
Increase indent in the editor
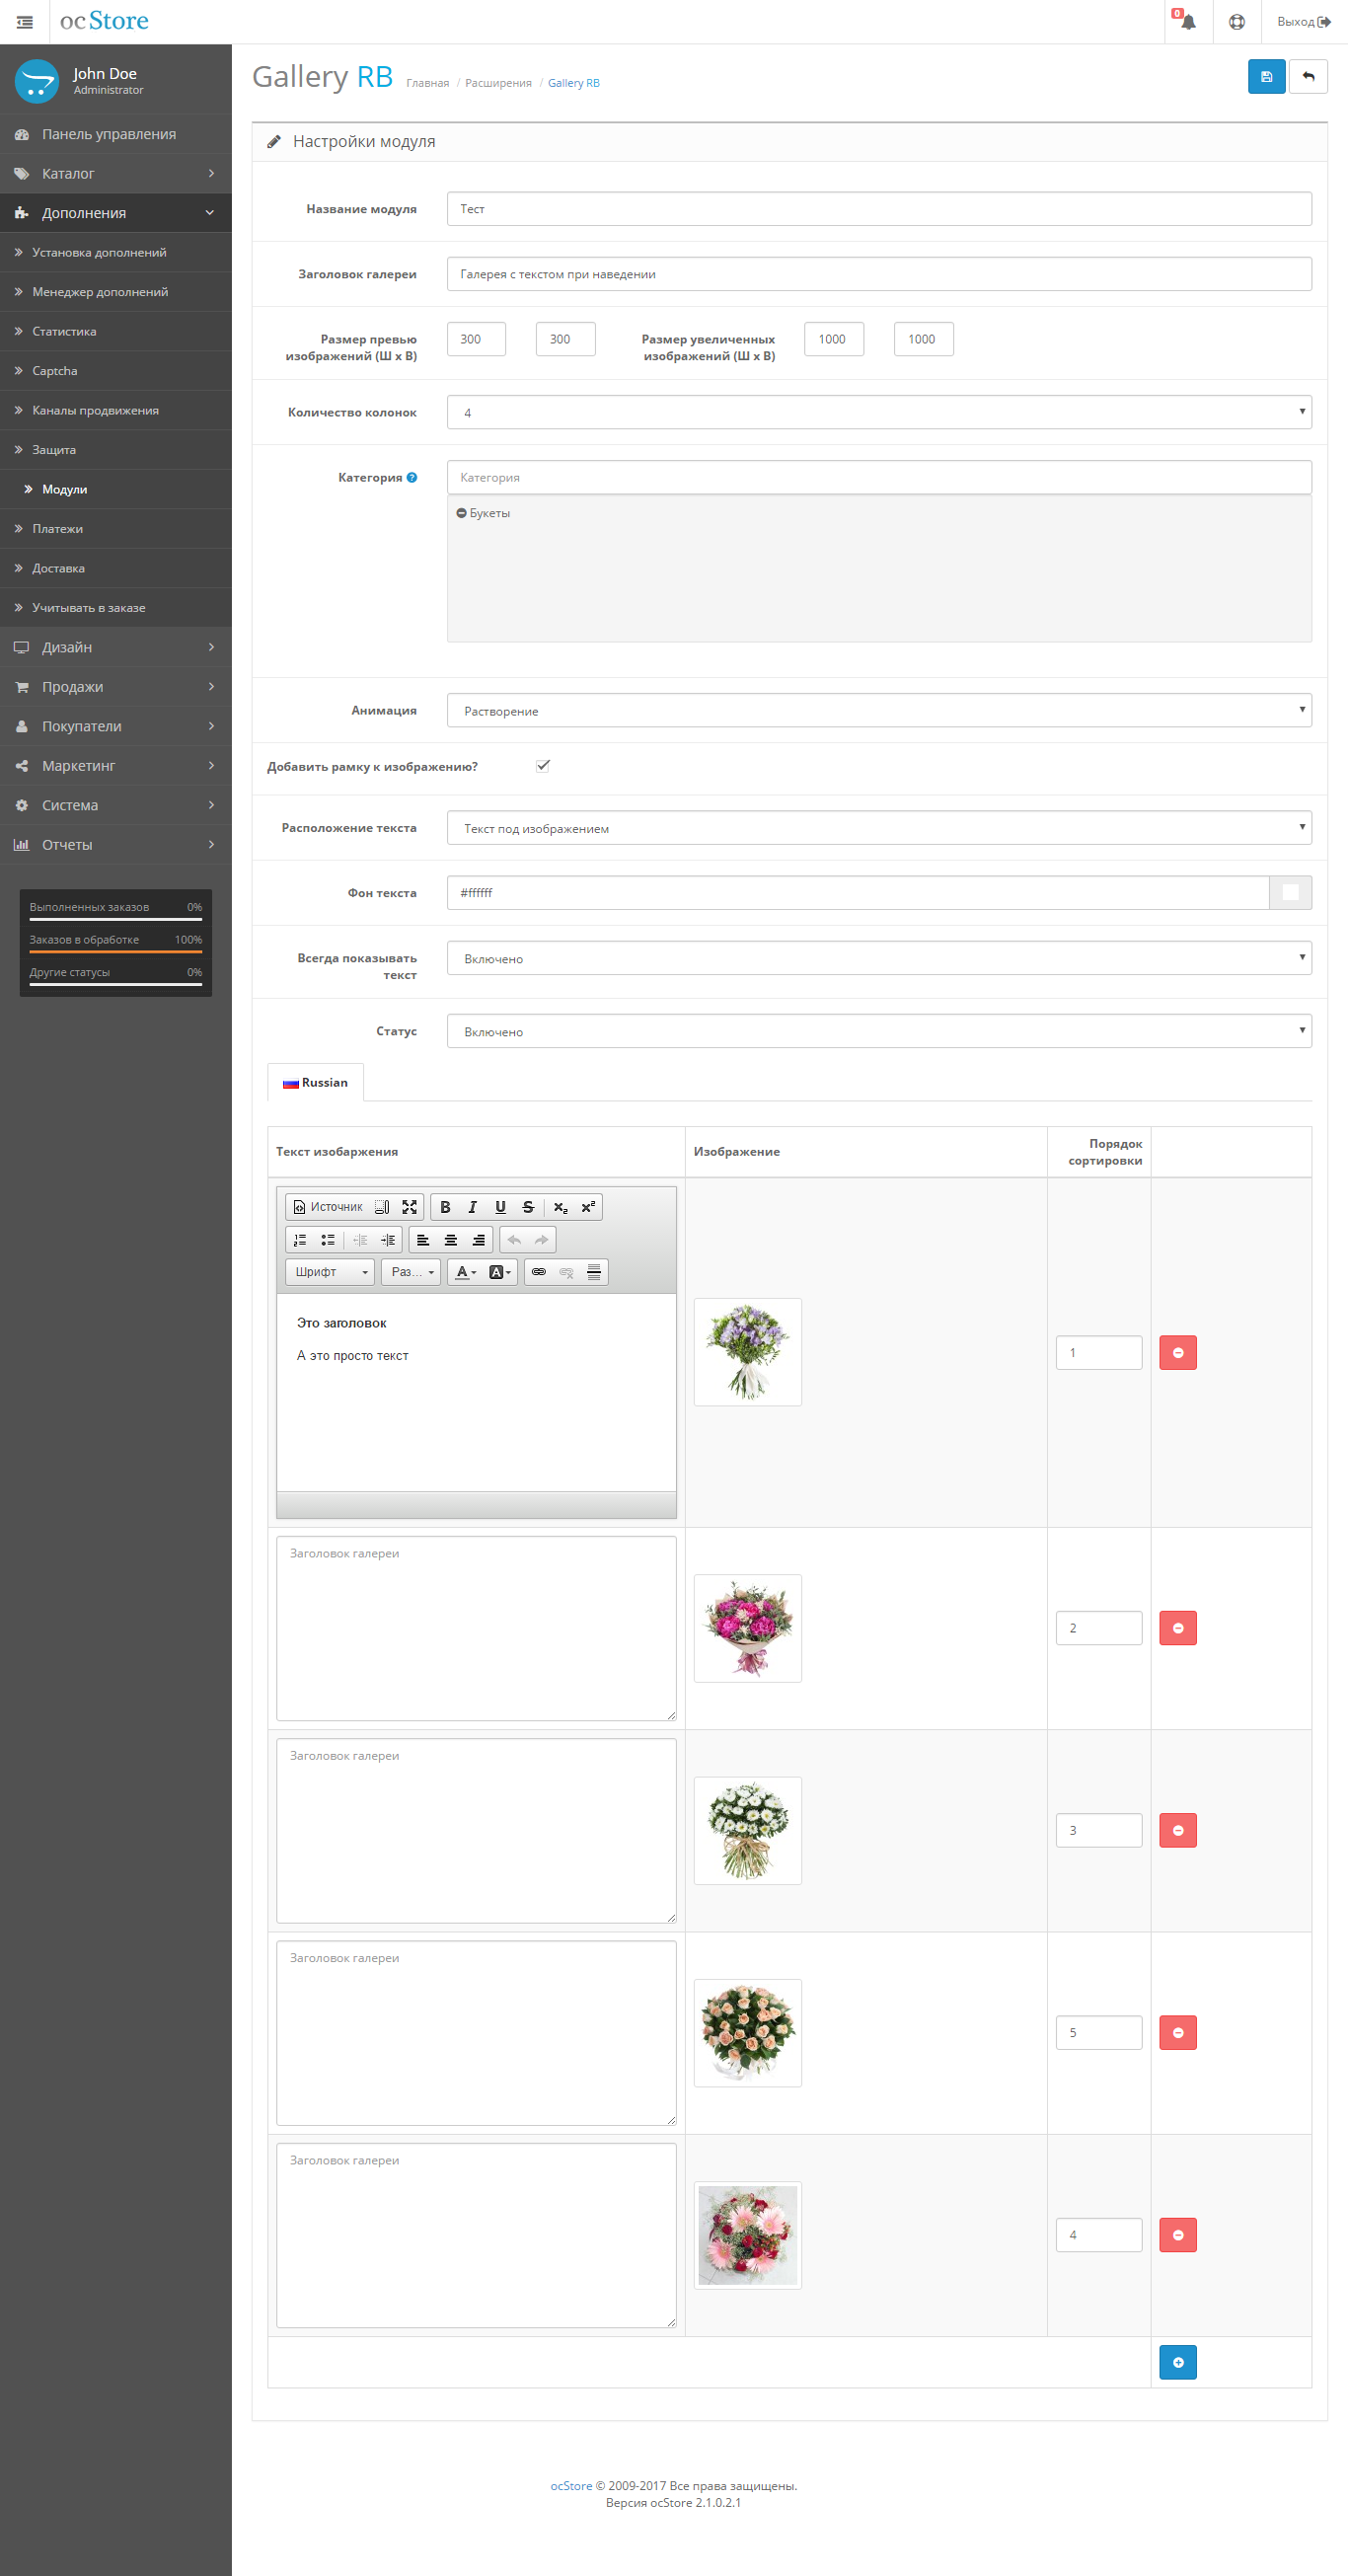(388, 1240)
